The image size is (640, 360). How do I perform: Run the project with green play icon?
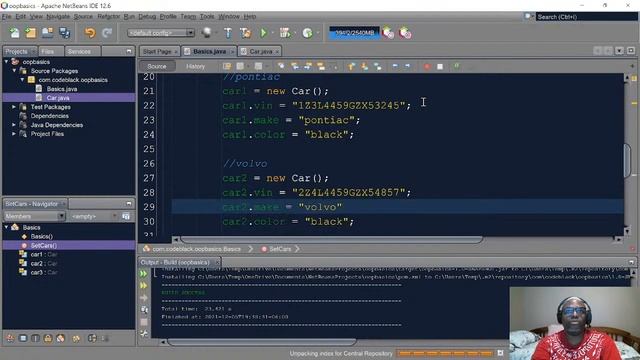click(x=264, y=33)
